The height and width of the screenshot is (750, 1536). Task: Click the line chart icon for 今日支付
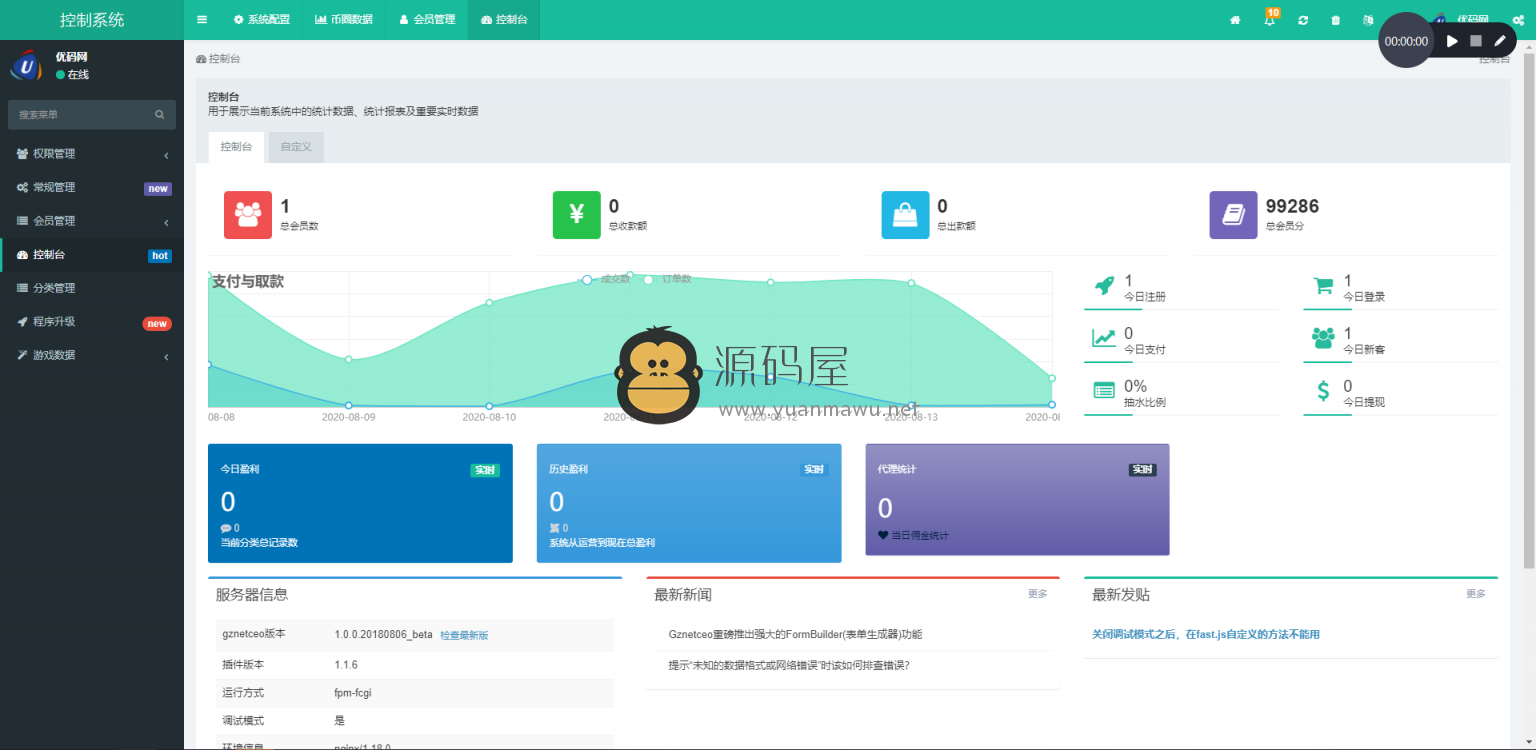coord(1104,338)
